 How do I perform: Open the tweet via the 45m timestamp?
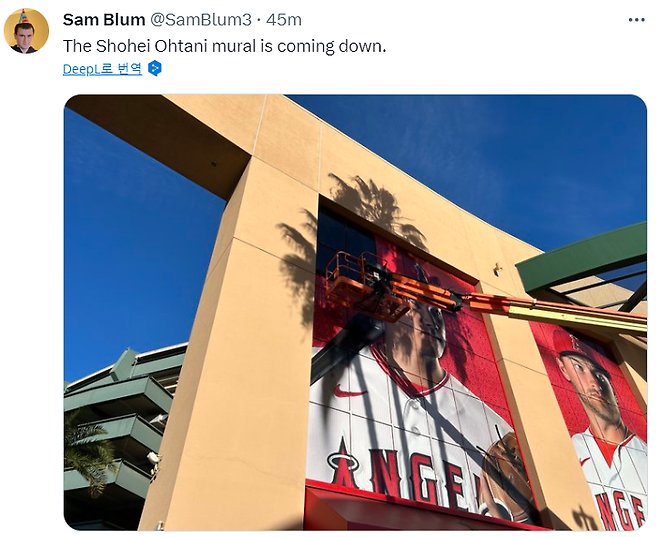tap(284, 20)
